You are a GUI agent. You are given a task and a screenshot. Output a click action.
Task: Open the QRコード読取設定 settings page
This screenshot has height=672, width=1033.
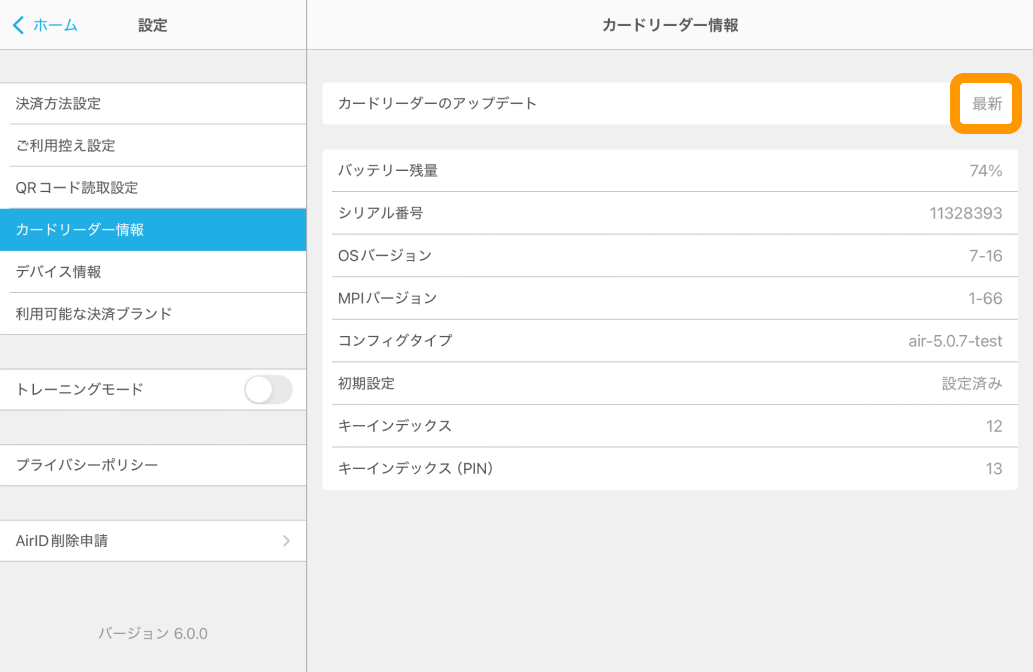tap(154, 187)
